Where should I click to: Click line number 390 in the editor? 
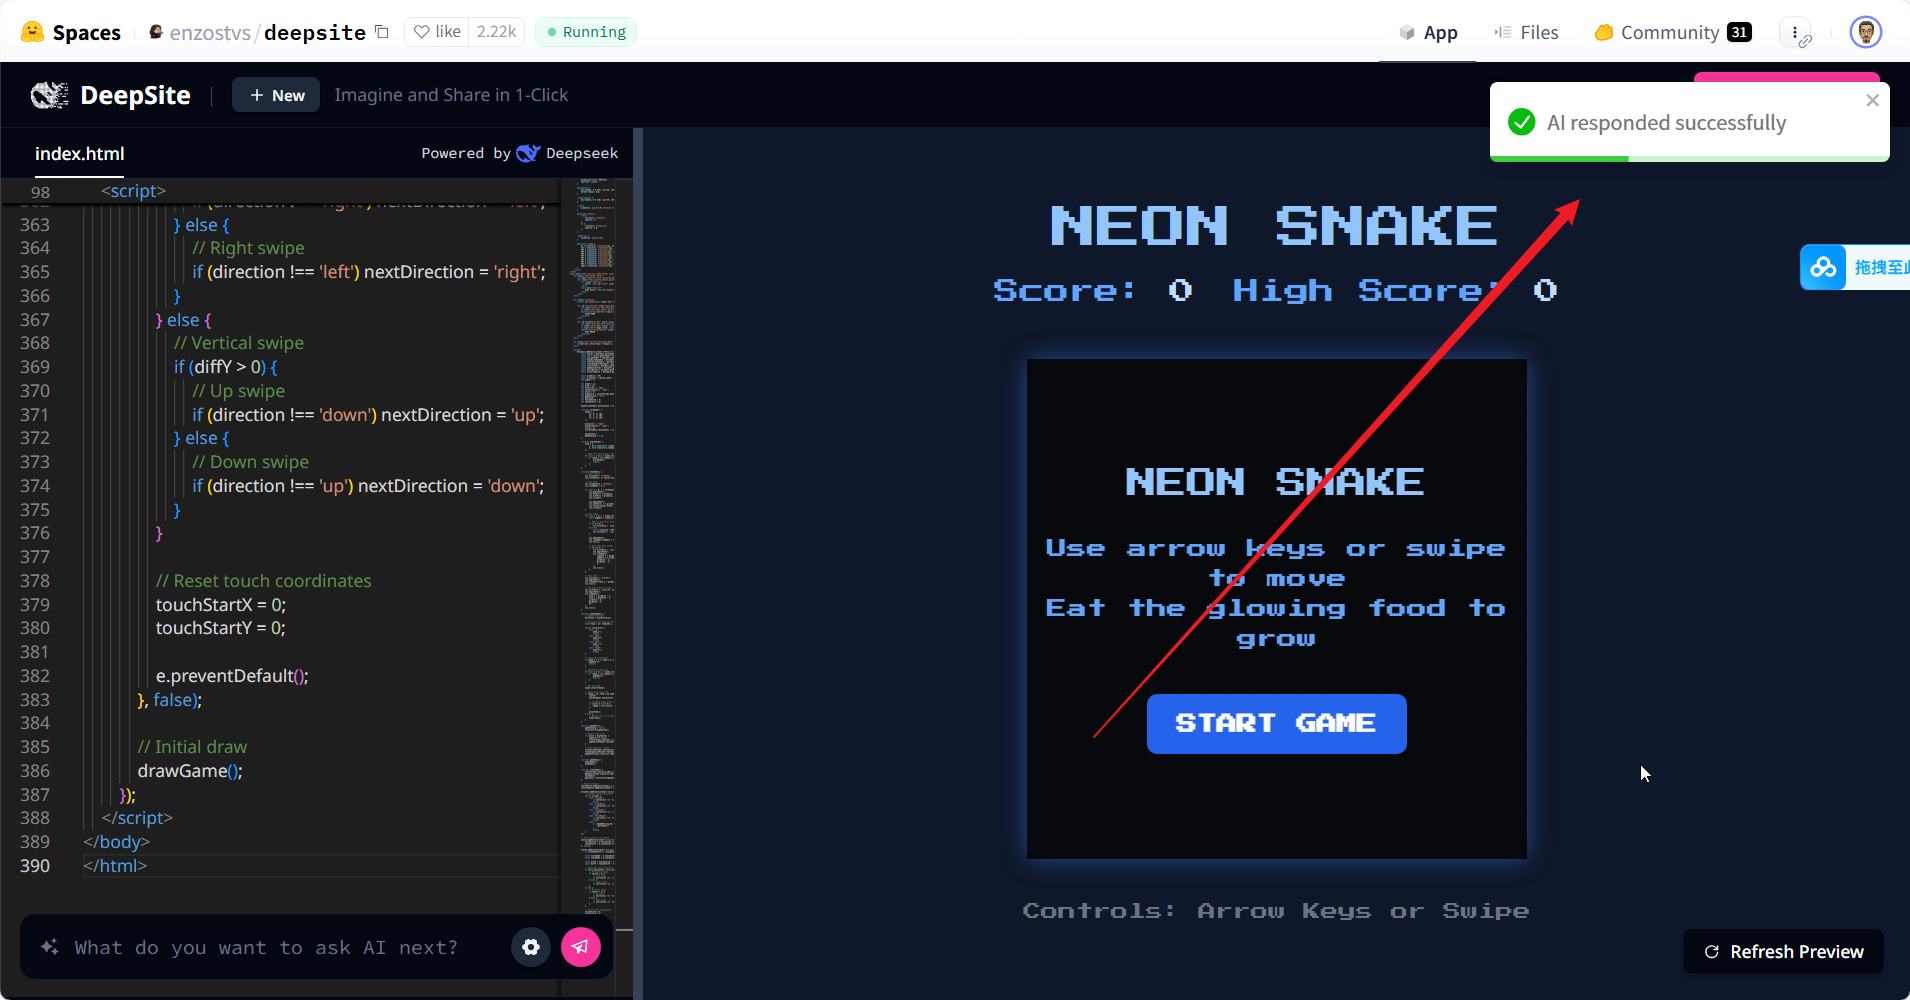point(35,866)
